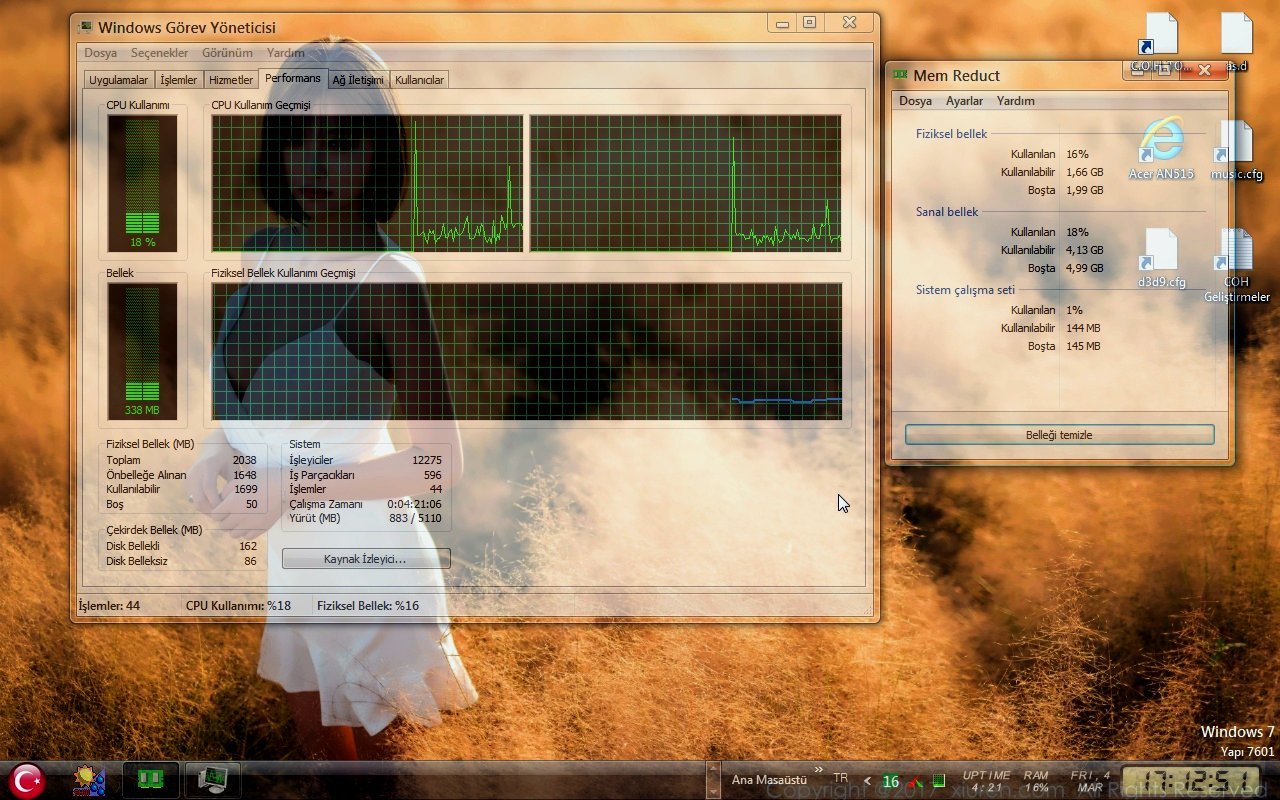Open the Dosya menu in Task Manager
This screenshot has height=800, width=1280.
100,53
